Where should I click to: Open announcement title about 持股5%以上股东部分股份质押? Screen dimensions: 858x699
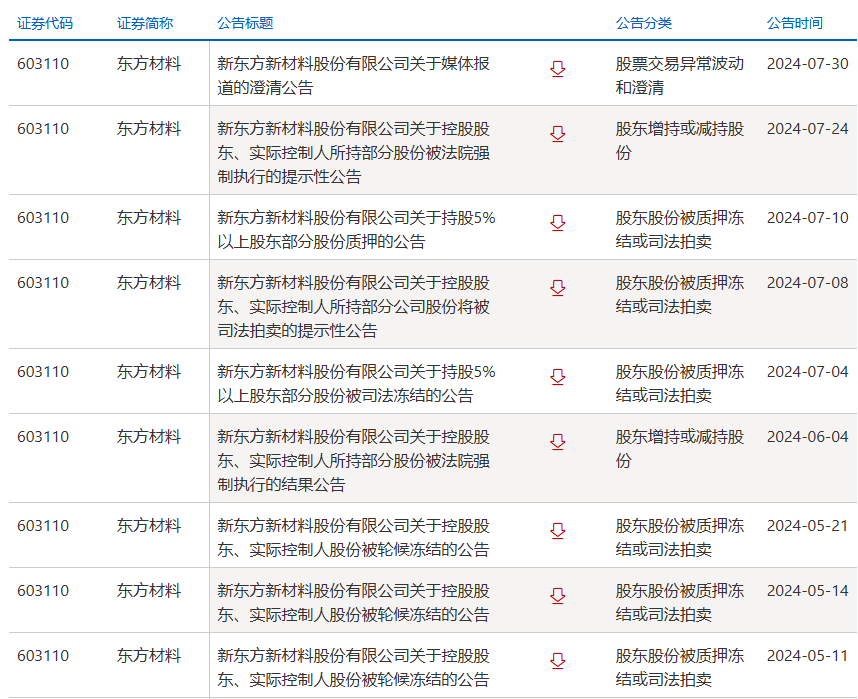coord(356,229)
